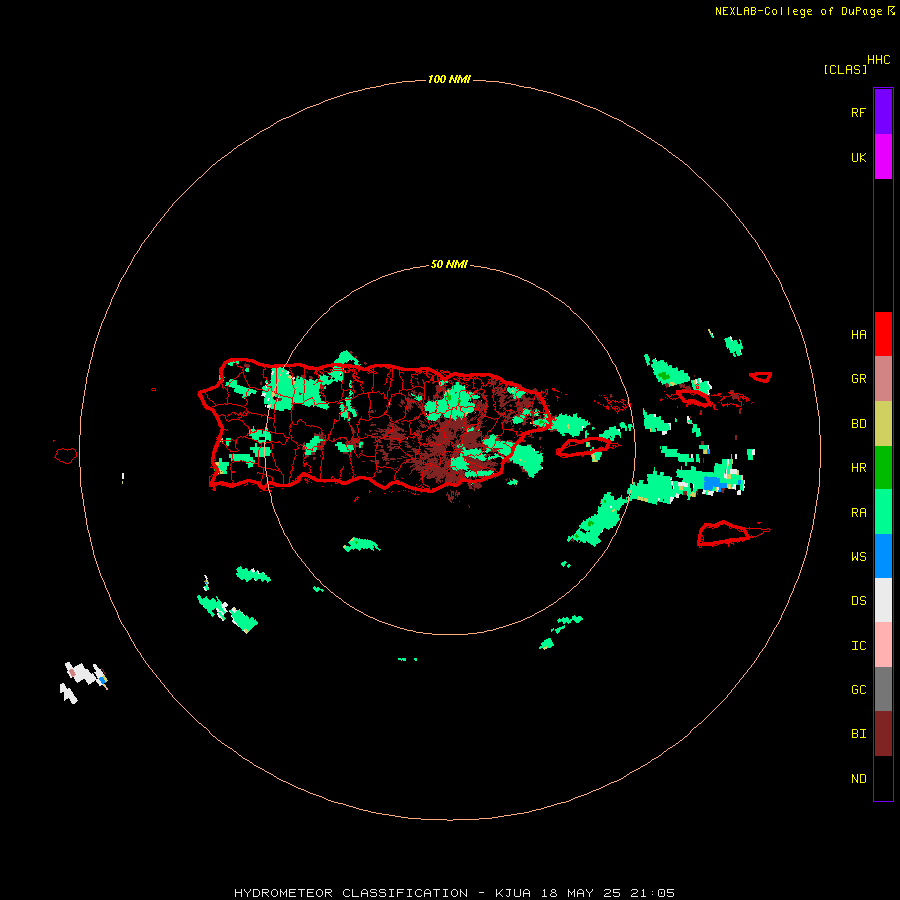Click the dark green HR legend swatch

click(883, 468)
